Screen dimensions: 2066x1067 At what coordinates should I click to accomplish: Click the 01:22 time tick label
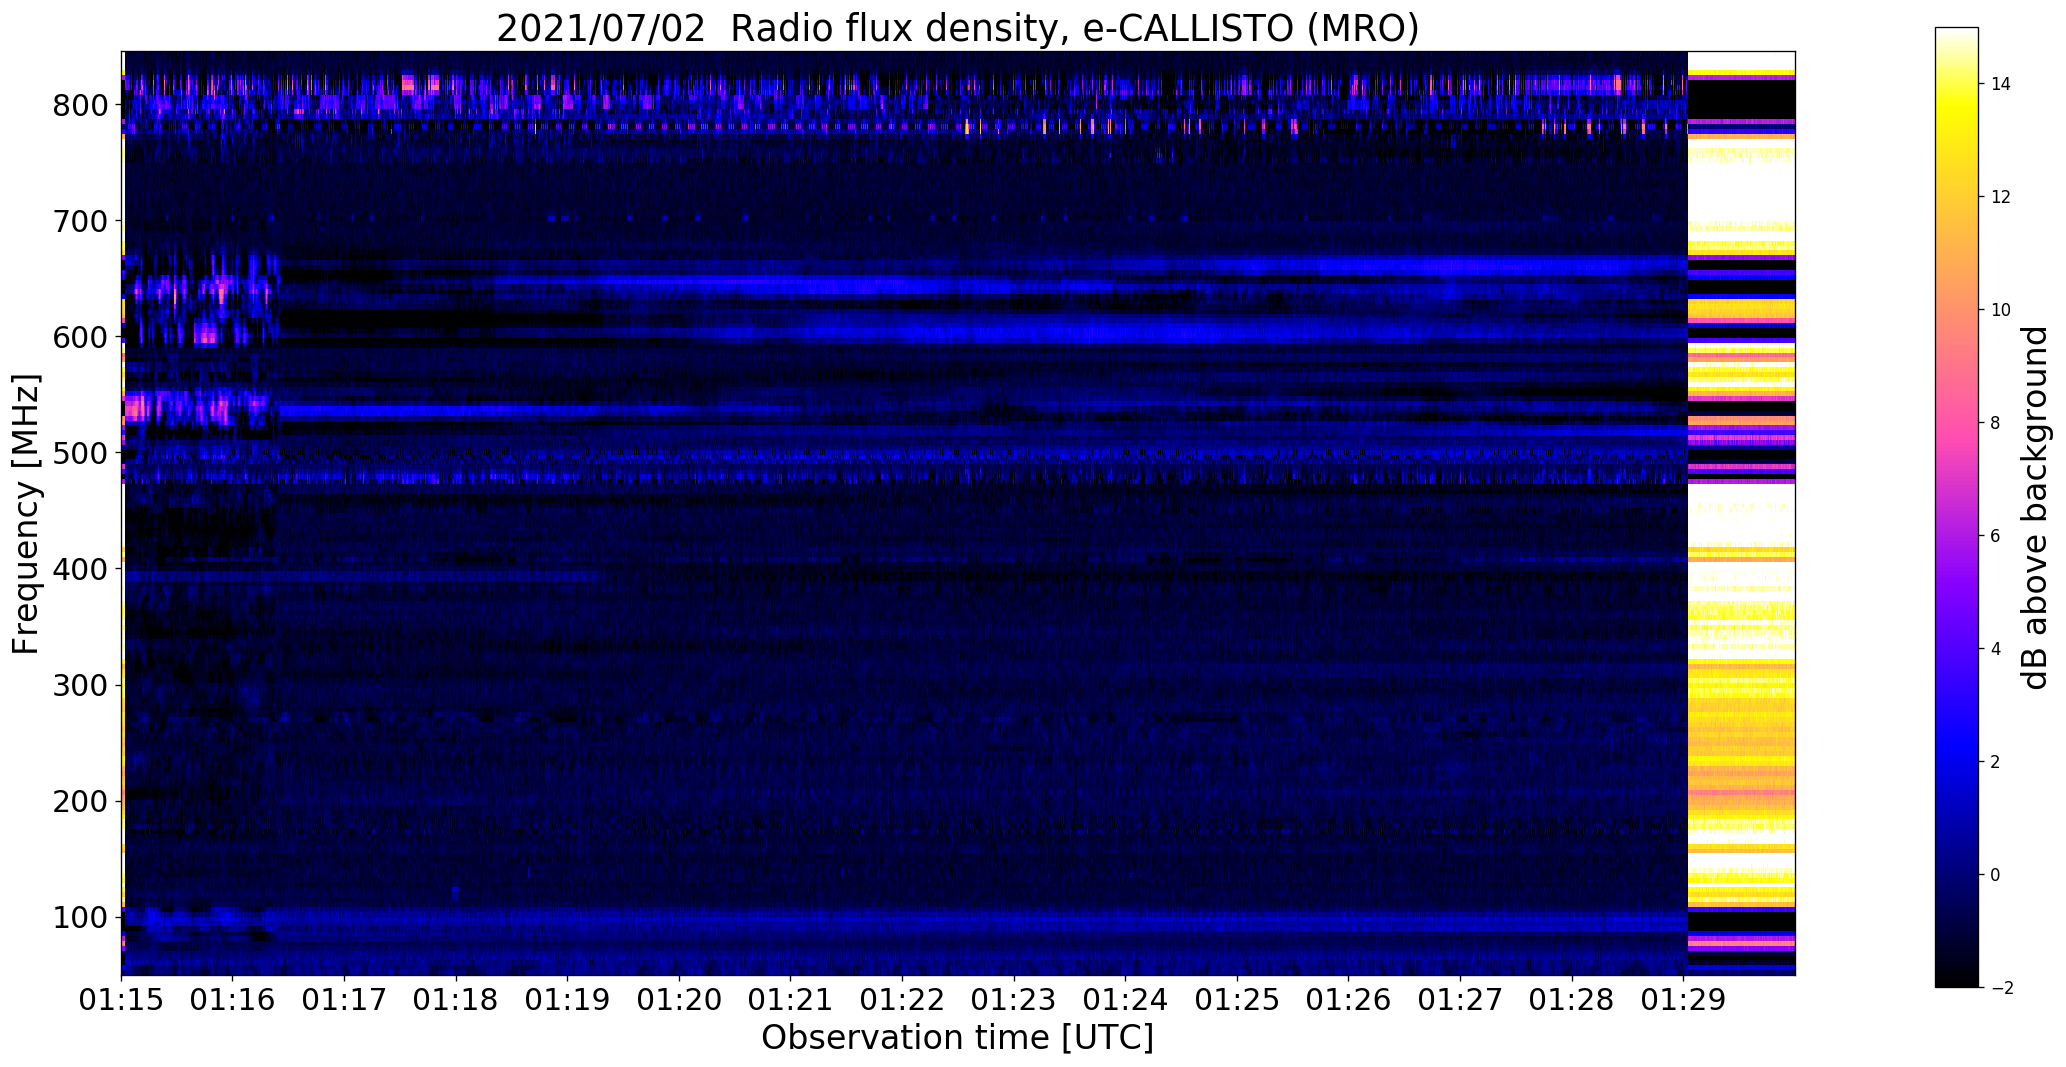[x=903, y=1000]
